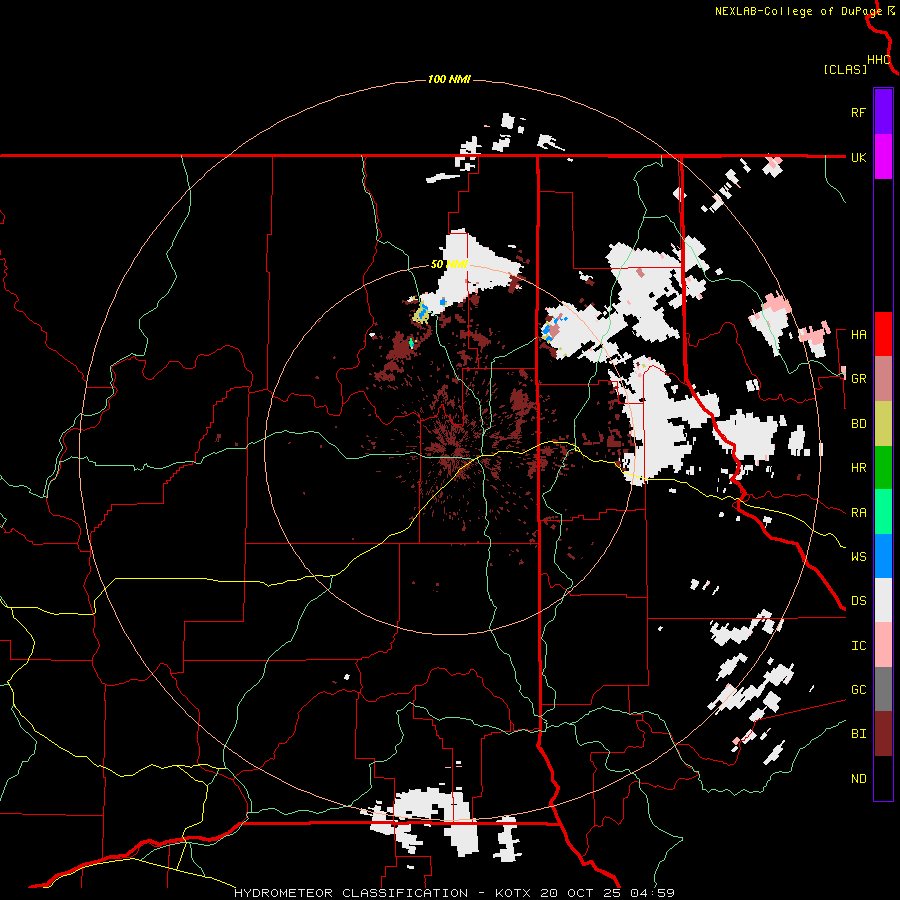Select the gray GC legend swatch
Image resolution: width=900 pixels, height=900 pixels.
(x=883, y=689)
